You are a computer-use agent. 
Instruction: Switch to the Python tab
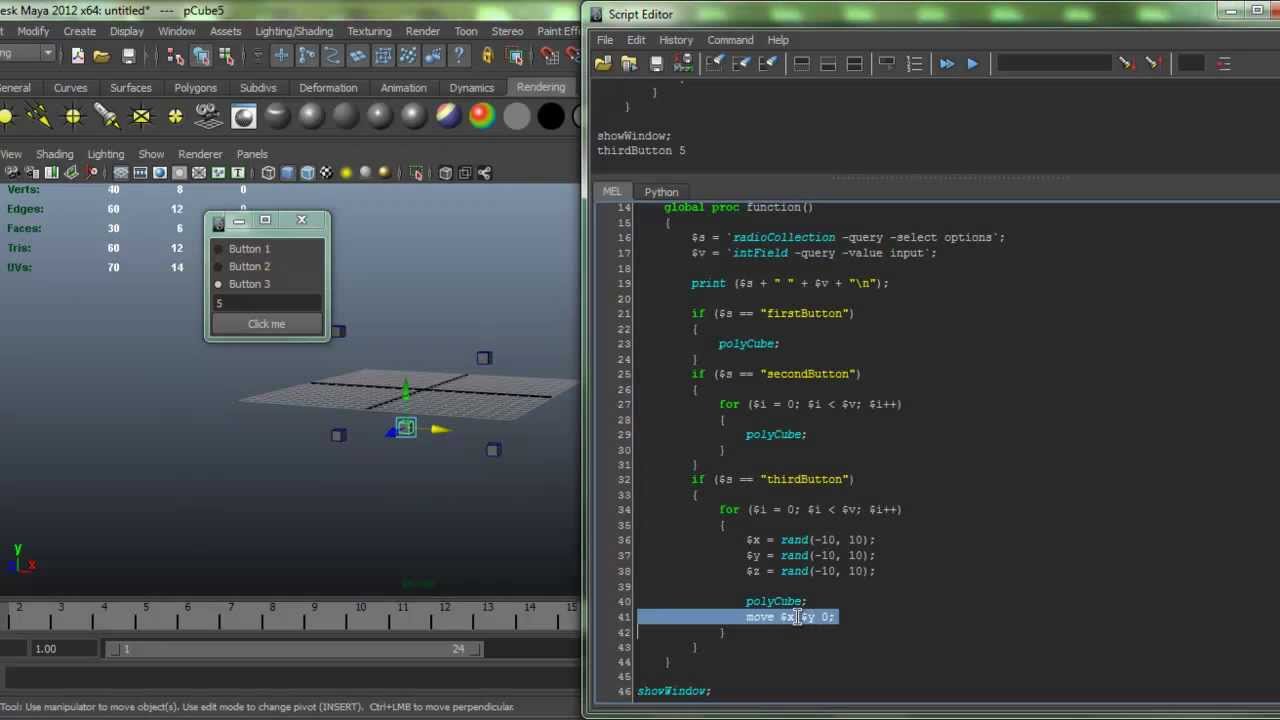click(x=661, y=192)
